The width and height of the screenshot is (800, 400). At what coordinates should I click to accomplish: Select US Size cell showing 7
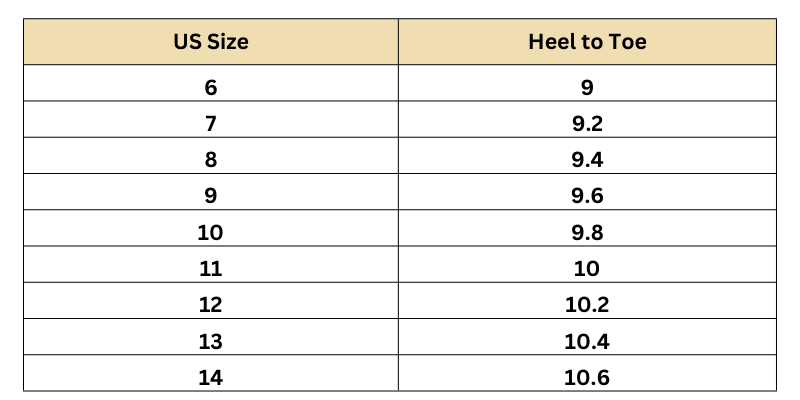pos(210,124)
